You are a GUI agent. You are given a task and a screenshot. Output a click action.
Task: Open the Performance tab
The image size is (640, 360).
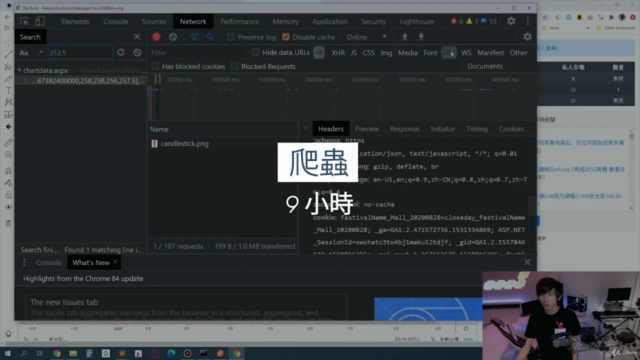point(240,21)
